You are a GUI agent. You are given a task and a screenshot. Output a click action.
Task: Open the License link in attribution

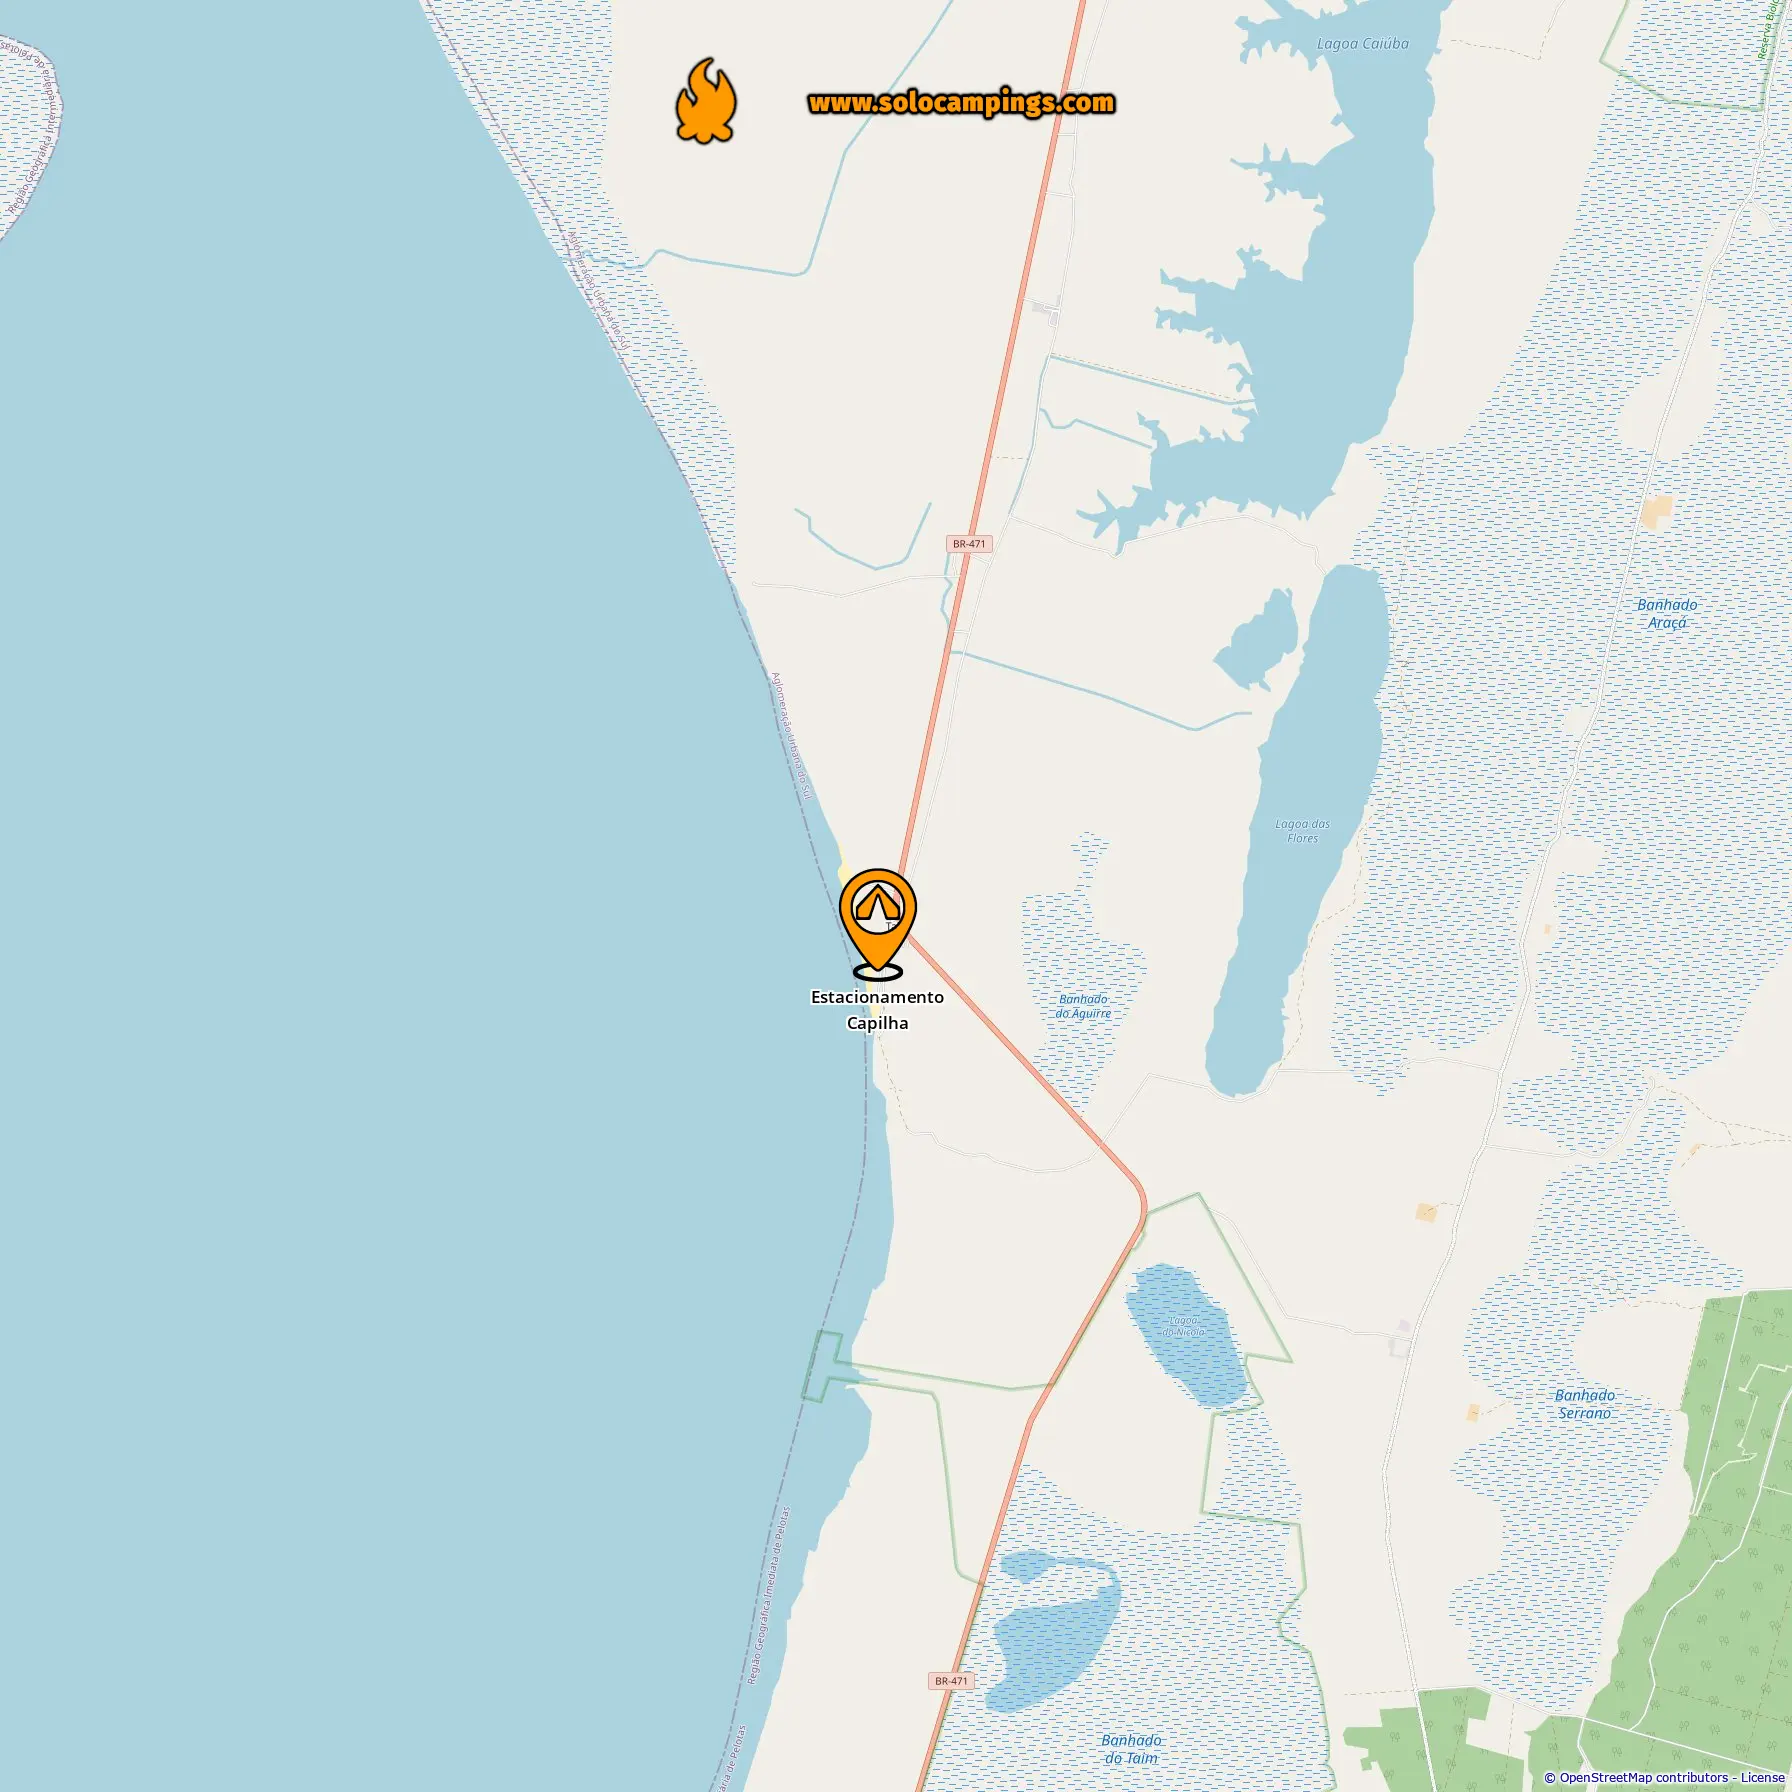point(1762,1777)
